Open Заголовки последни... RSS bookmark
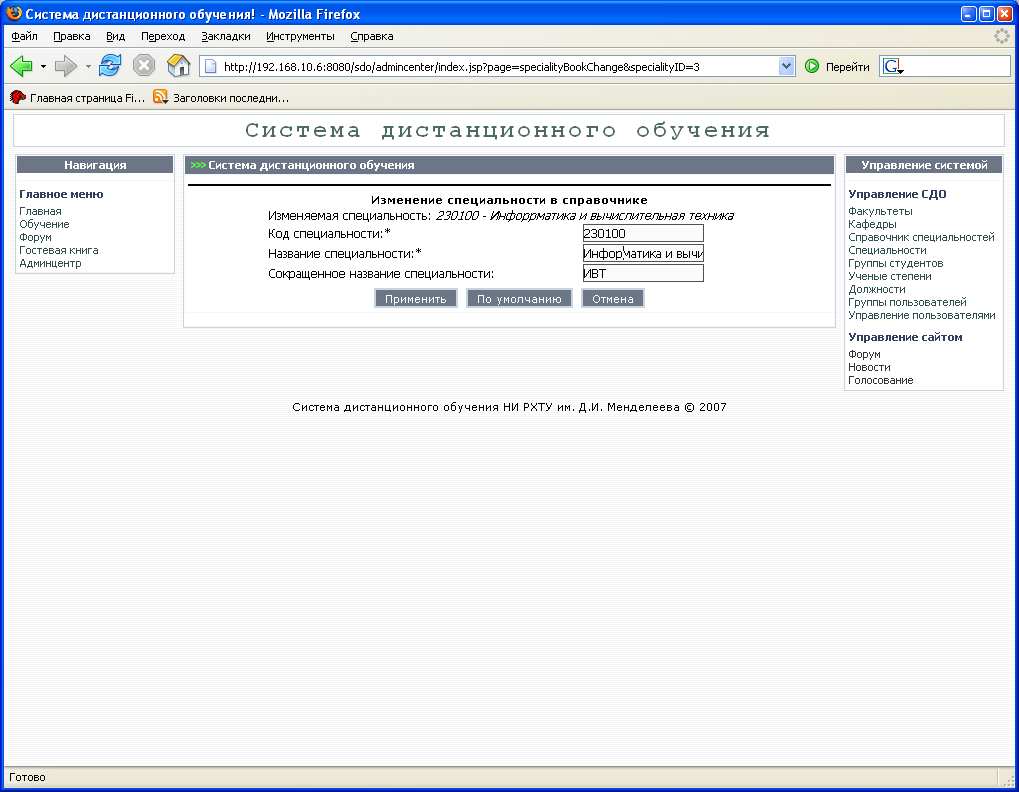This screenshot has width=1019, height=792. pyautogui.click(x=221, y=98)
